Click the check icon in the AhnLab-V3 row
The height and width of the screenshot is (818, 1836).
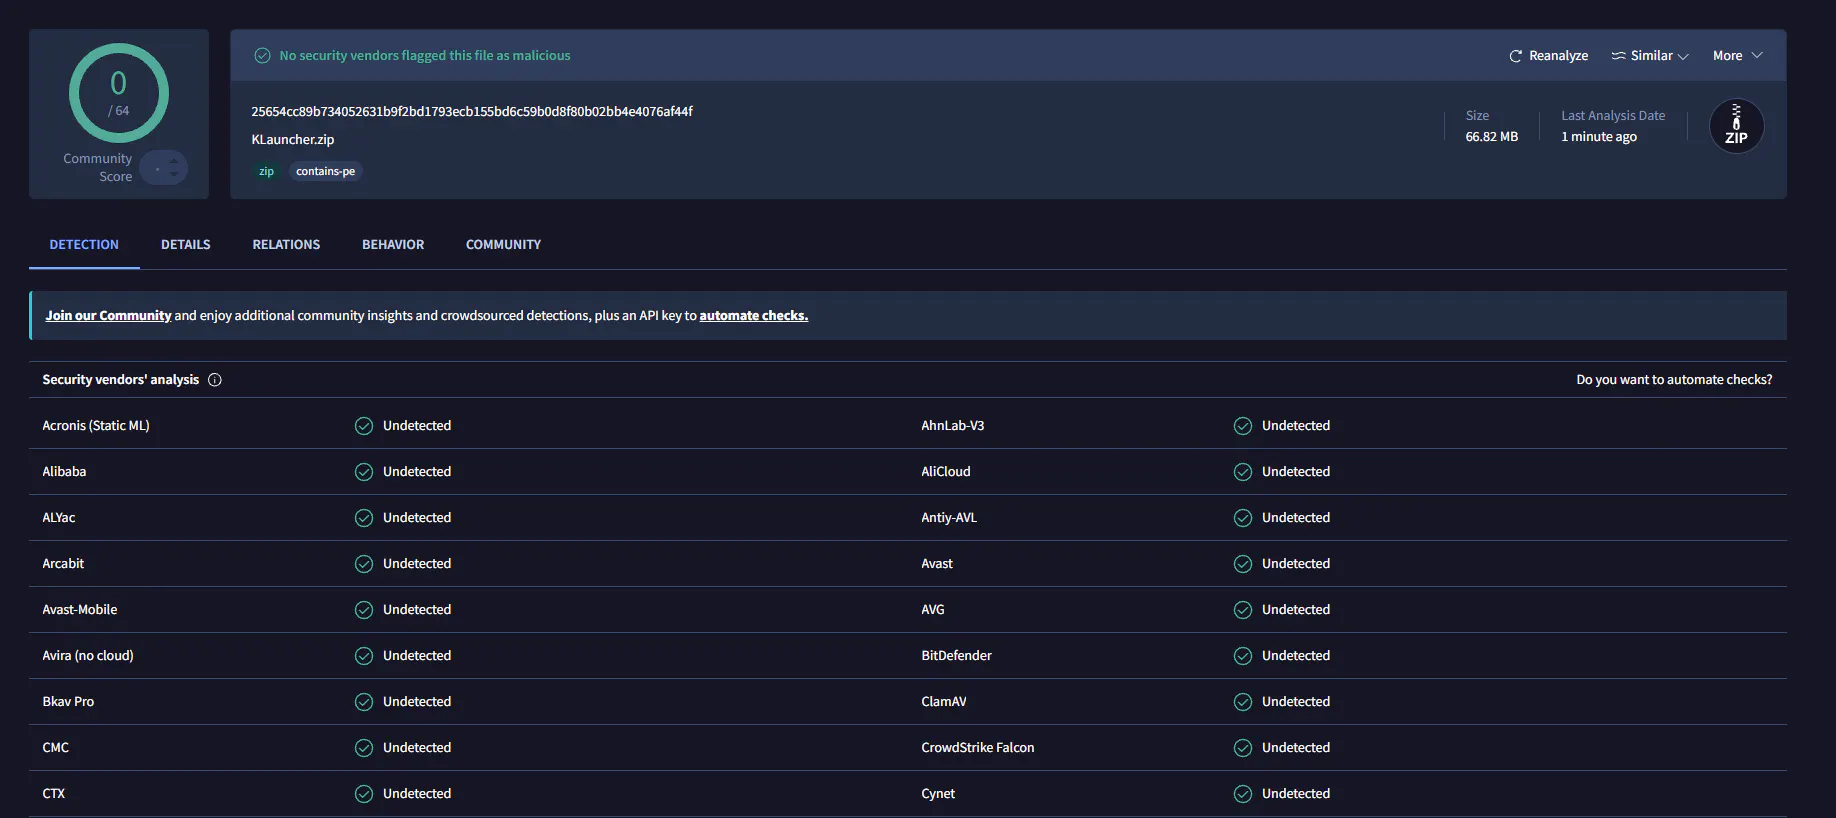coord(1243,426)
